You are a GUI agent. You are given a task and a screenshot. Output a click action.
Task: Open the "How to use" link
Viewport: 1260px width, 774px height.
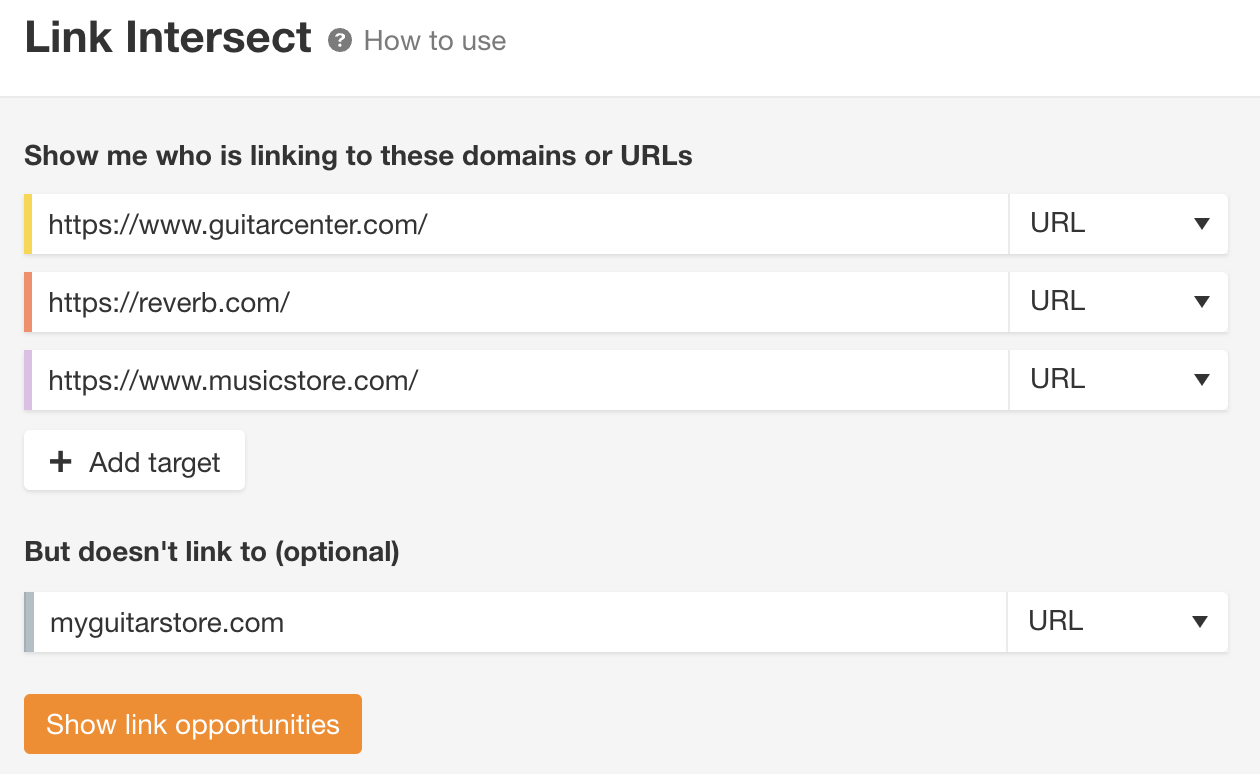(436, 40)
